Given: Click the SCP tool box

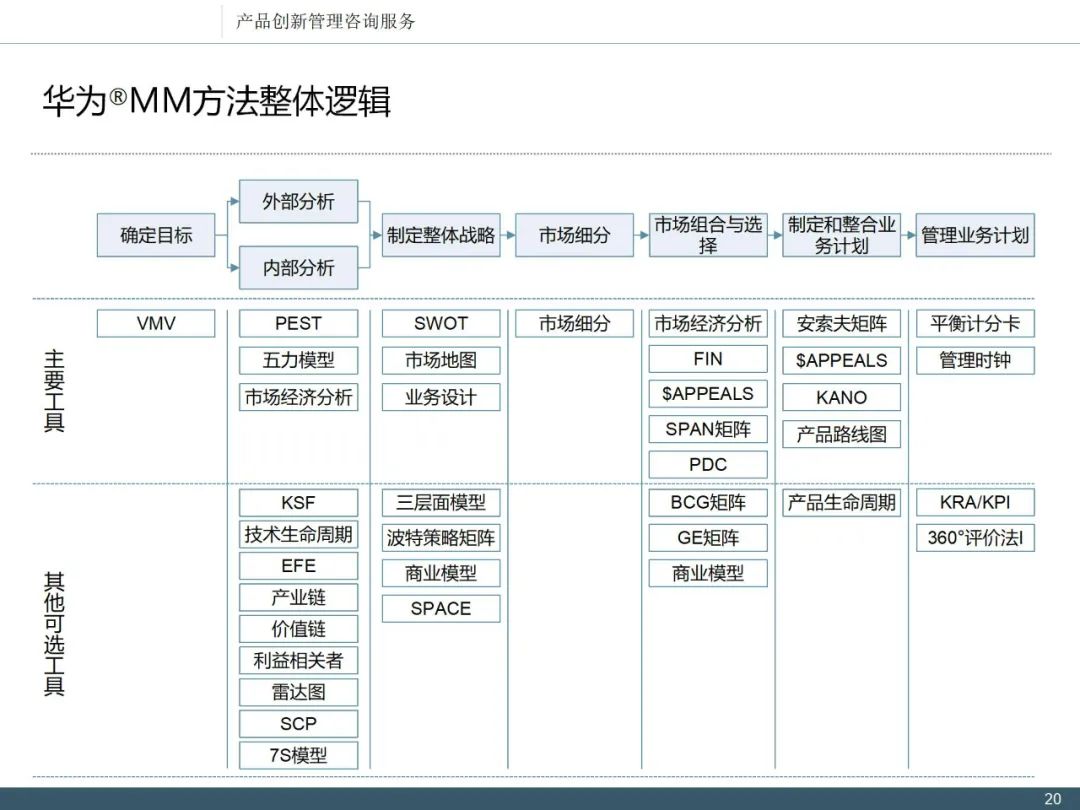Looking at the screenshot, I should pos(298,724).
